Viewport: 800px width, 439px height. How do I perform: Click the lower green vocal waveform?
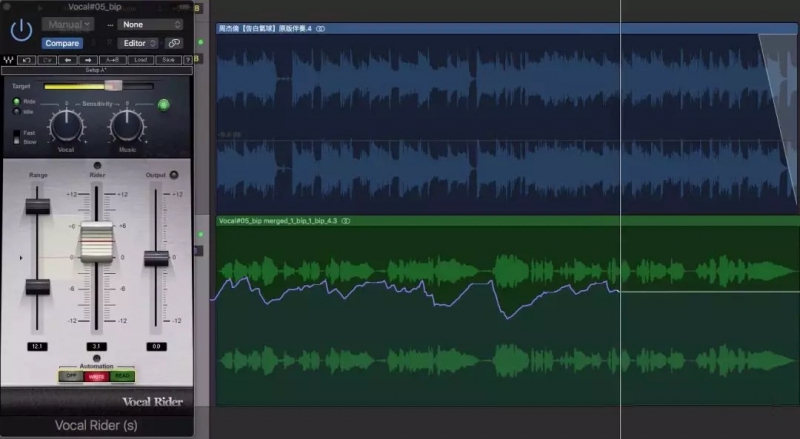click(x=505, y=360)
